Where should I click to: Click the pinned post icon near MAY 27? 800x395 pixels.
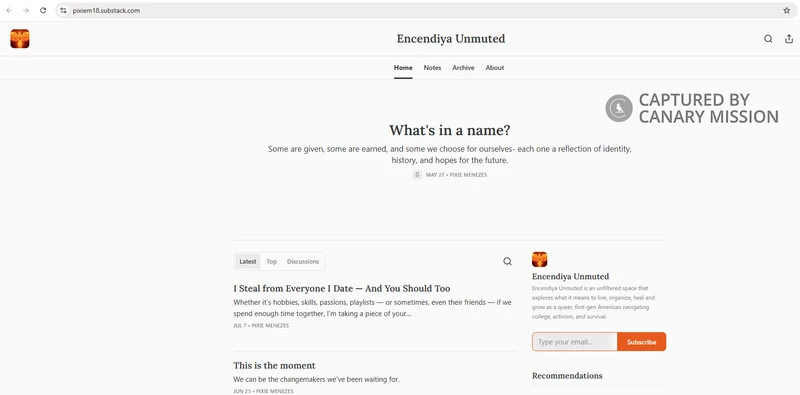click(417, 175)
